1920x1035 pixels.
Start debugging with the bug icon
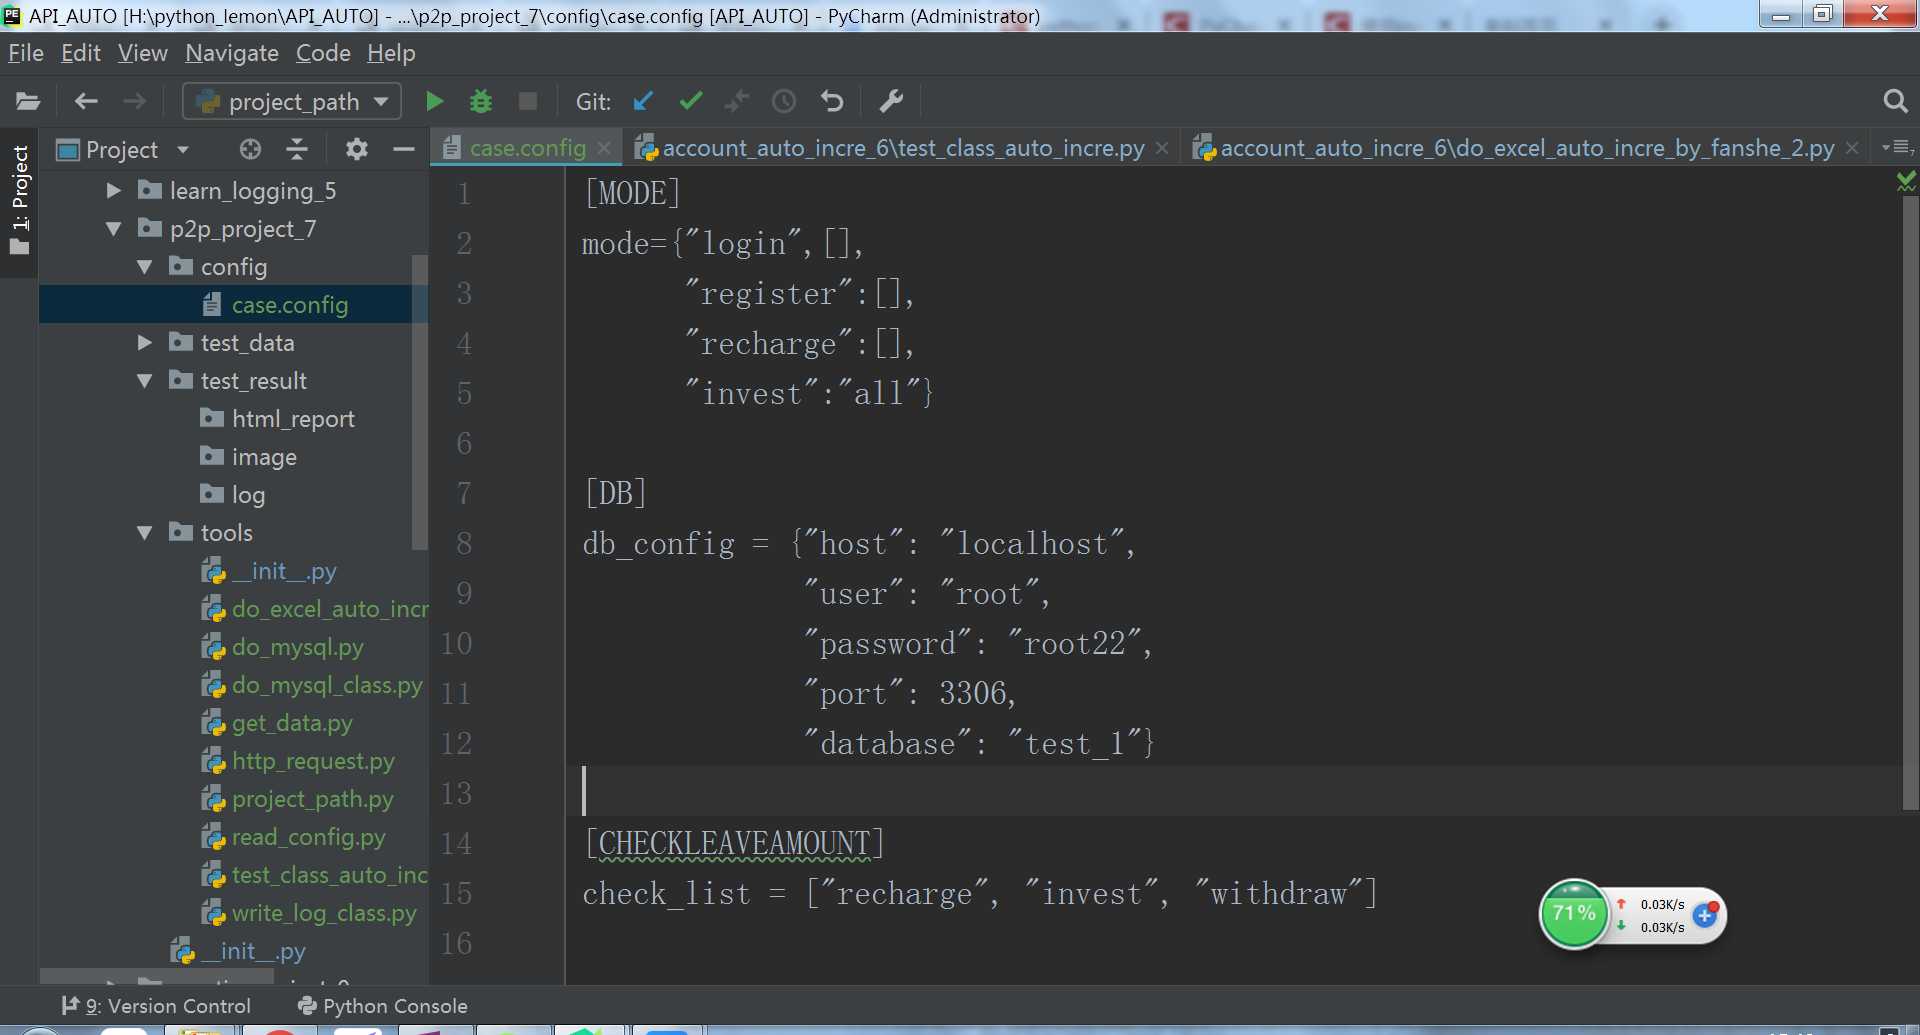481,101
